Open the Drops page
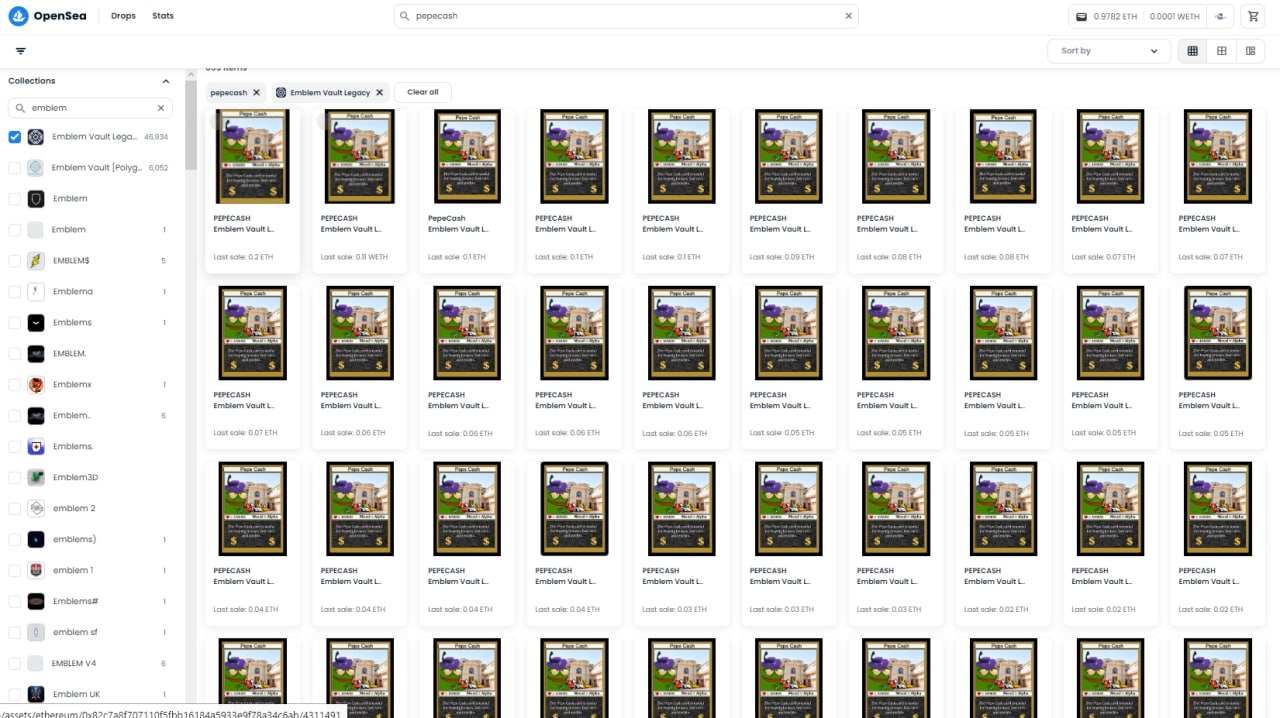The width and height of the screenshot is (1280, 718). tap(123, 16)
